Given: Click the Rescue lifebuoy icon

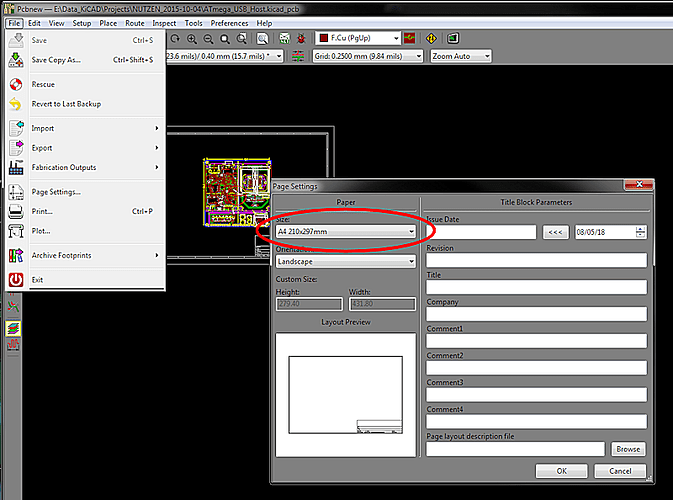Looking at the screenshot, I should click(16, 85).
